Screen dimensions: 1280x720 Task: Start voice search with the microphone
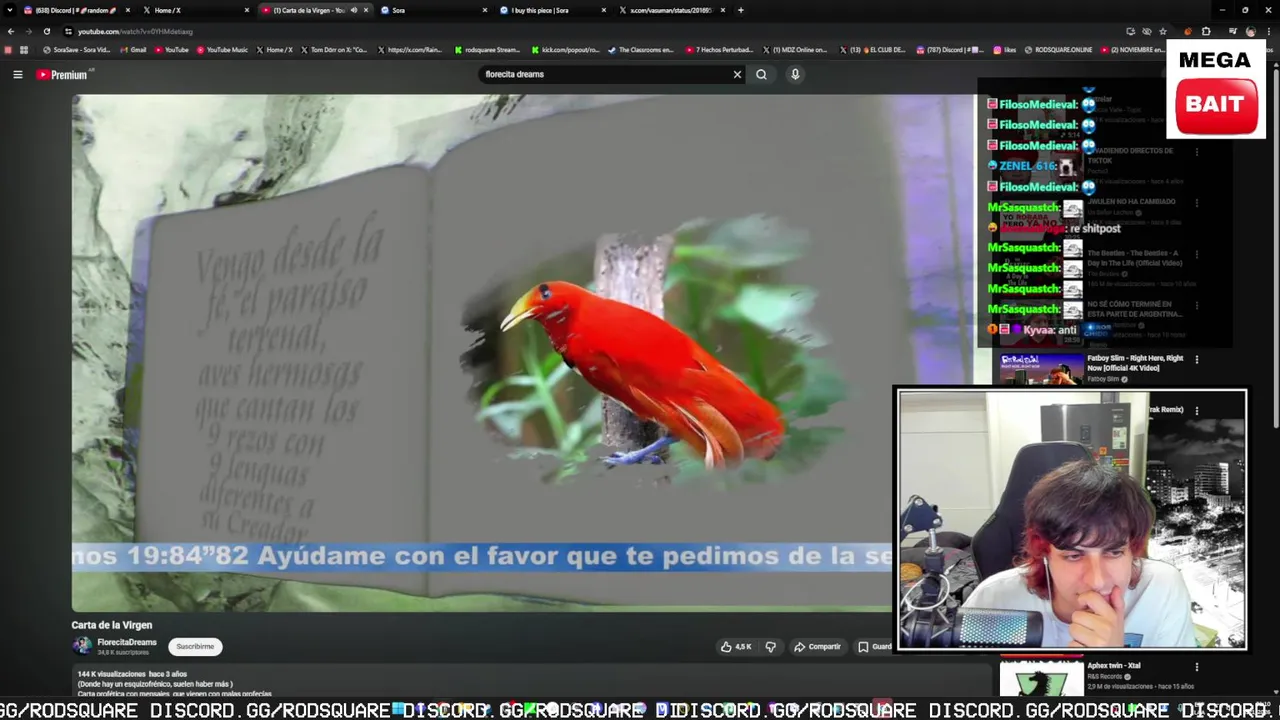[x=795, y=74]
